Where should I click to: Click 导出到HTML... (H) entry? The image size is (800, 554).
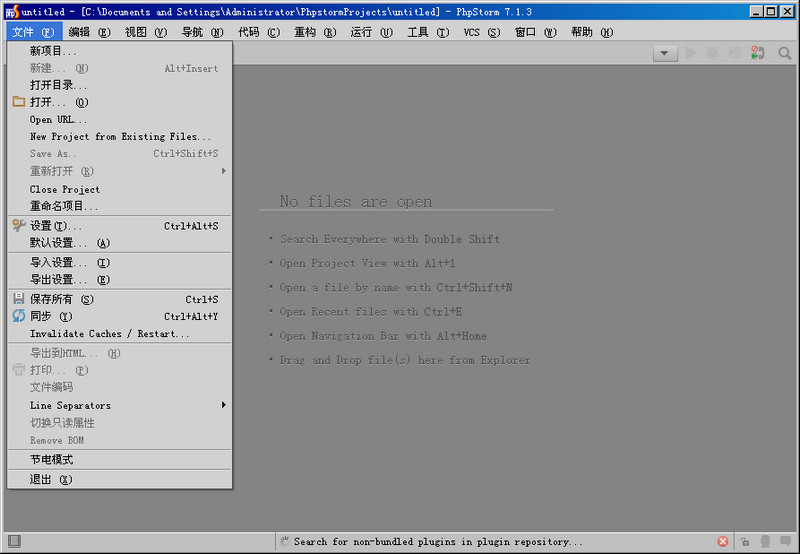[x=120, y=353]
